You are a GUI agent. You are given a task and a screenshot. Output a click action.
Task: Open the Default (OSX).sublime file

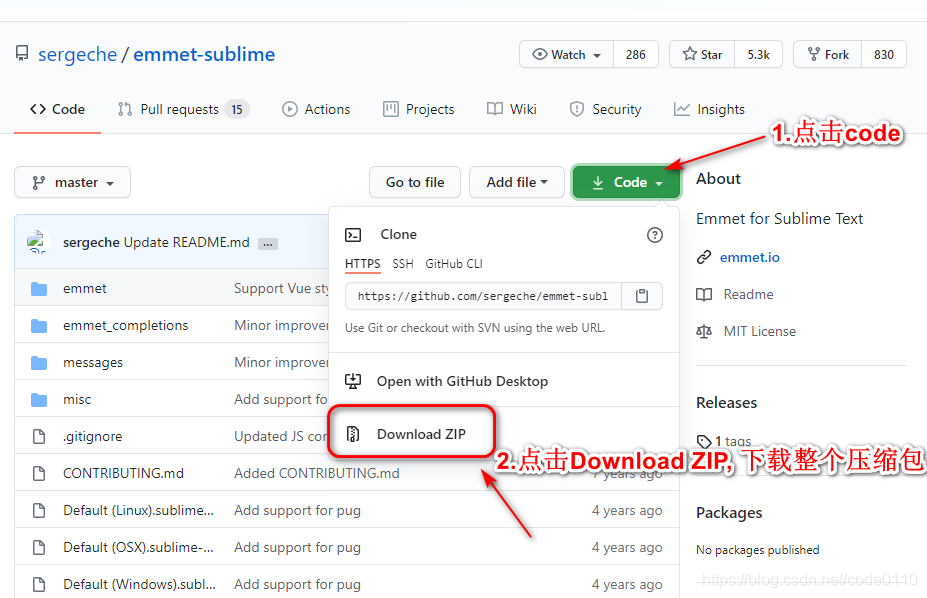pos(138,547)
